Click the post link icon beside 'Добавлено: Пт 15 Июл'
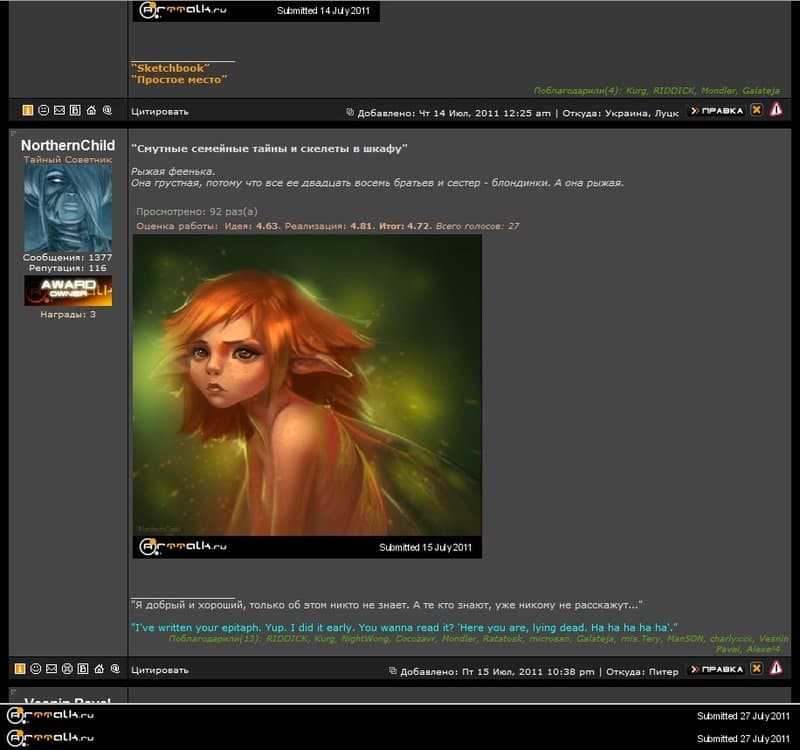Image resolution: width=800 pixels, height=750 pixels. [x=392, y=671]
